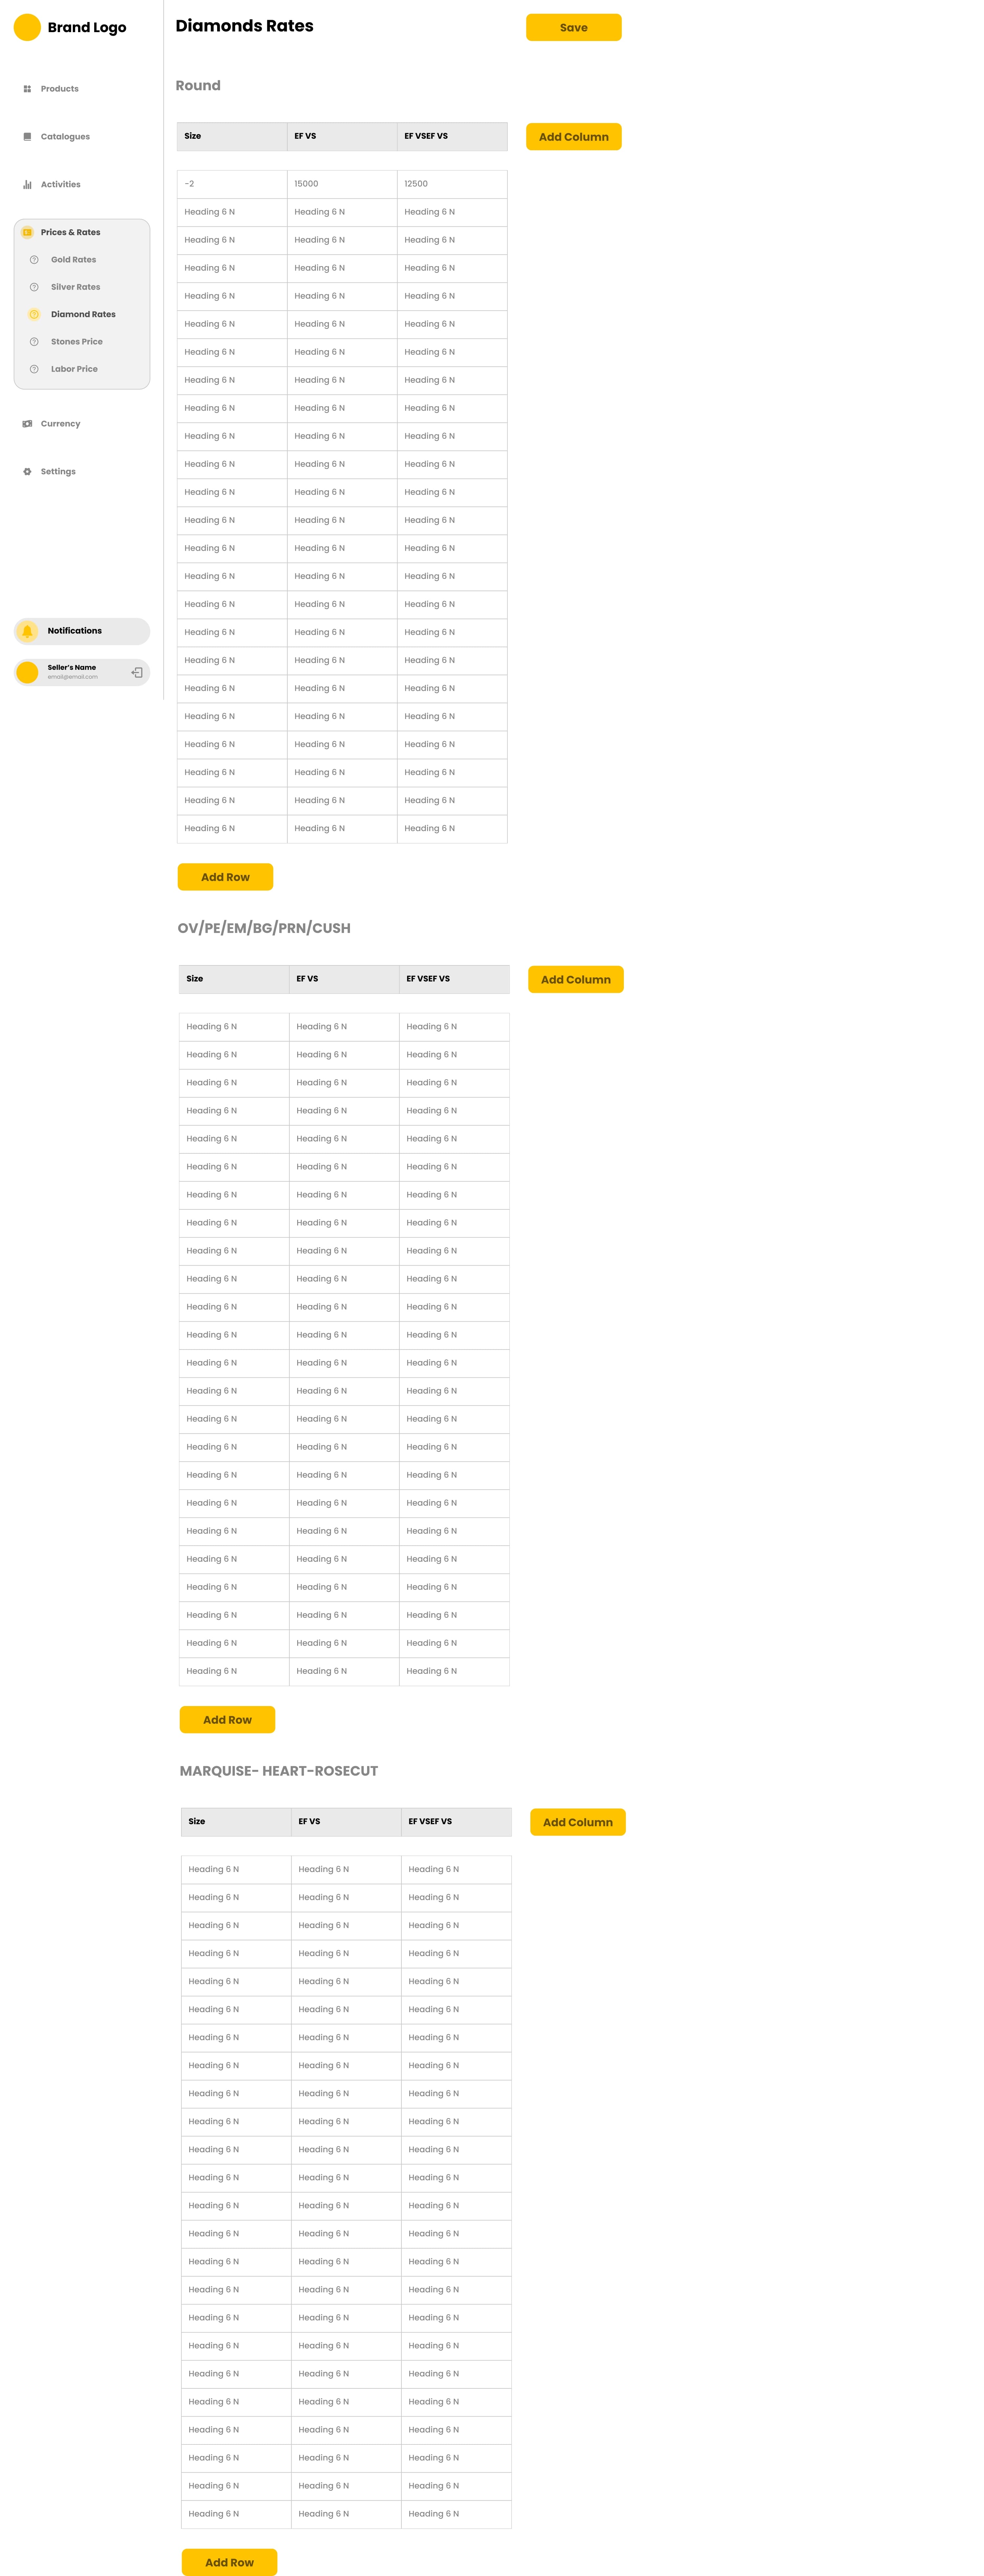
Task: Open Settings using the gear icon
Action: coord(27,471)
